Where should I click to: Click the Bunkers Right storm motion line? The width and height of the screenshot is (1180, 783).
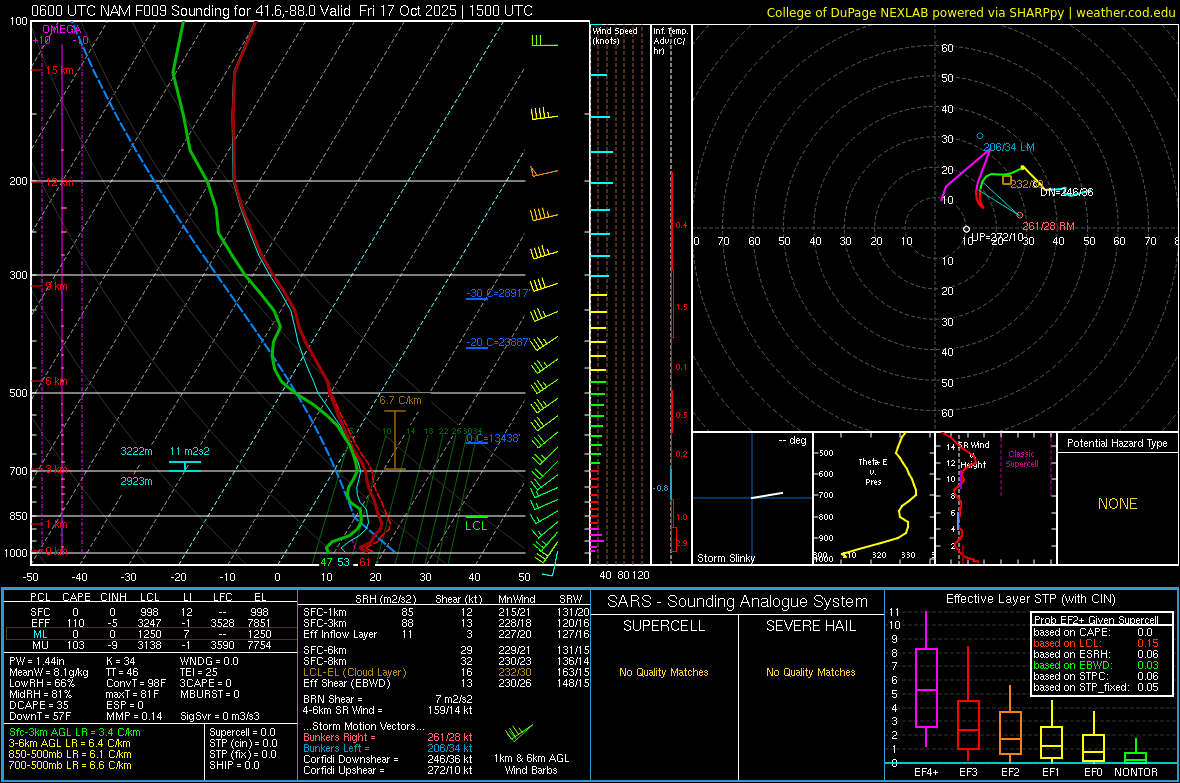(x=388, y=737)
